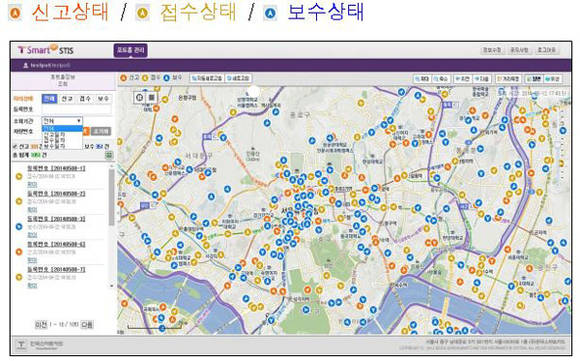Open the 포트홀 관리 tab
The height and width of the screenshot is (361, 580).
[x=131, y=50]
